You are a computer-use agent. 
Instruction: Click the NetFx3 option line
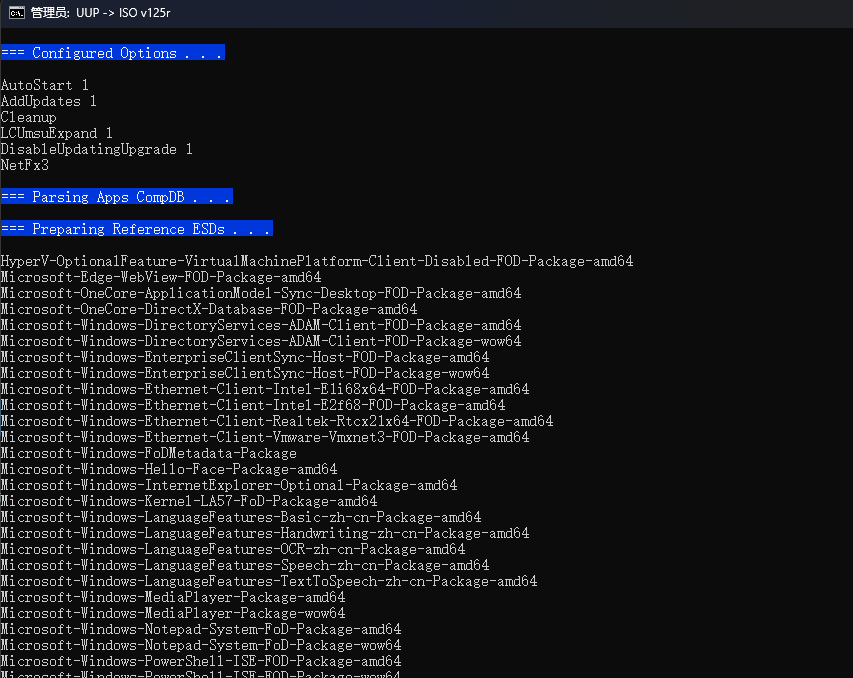(24, 165)
